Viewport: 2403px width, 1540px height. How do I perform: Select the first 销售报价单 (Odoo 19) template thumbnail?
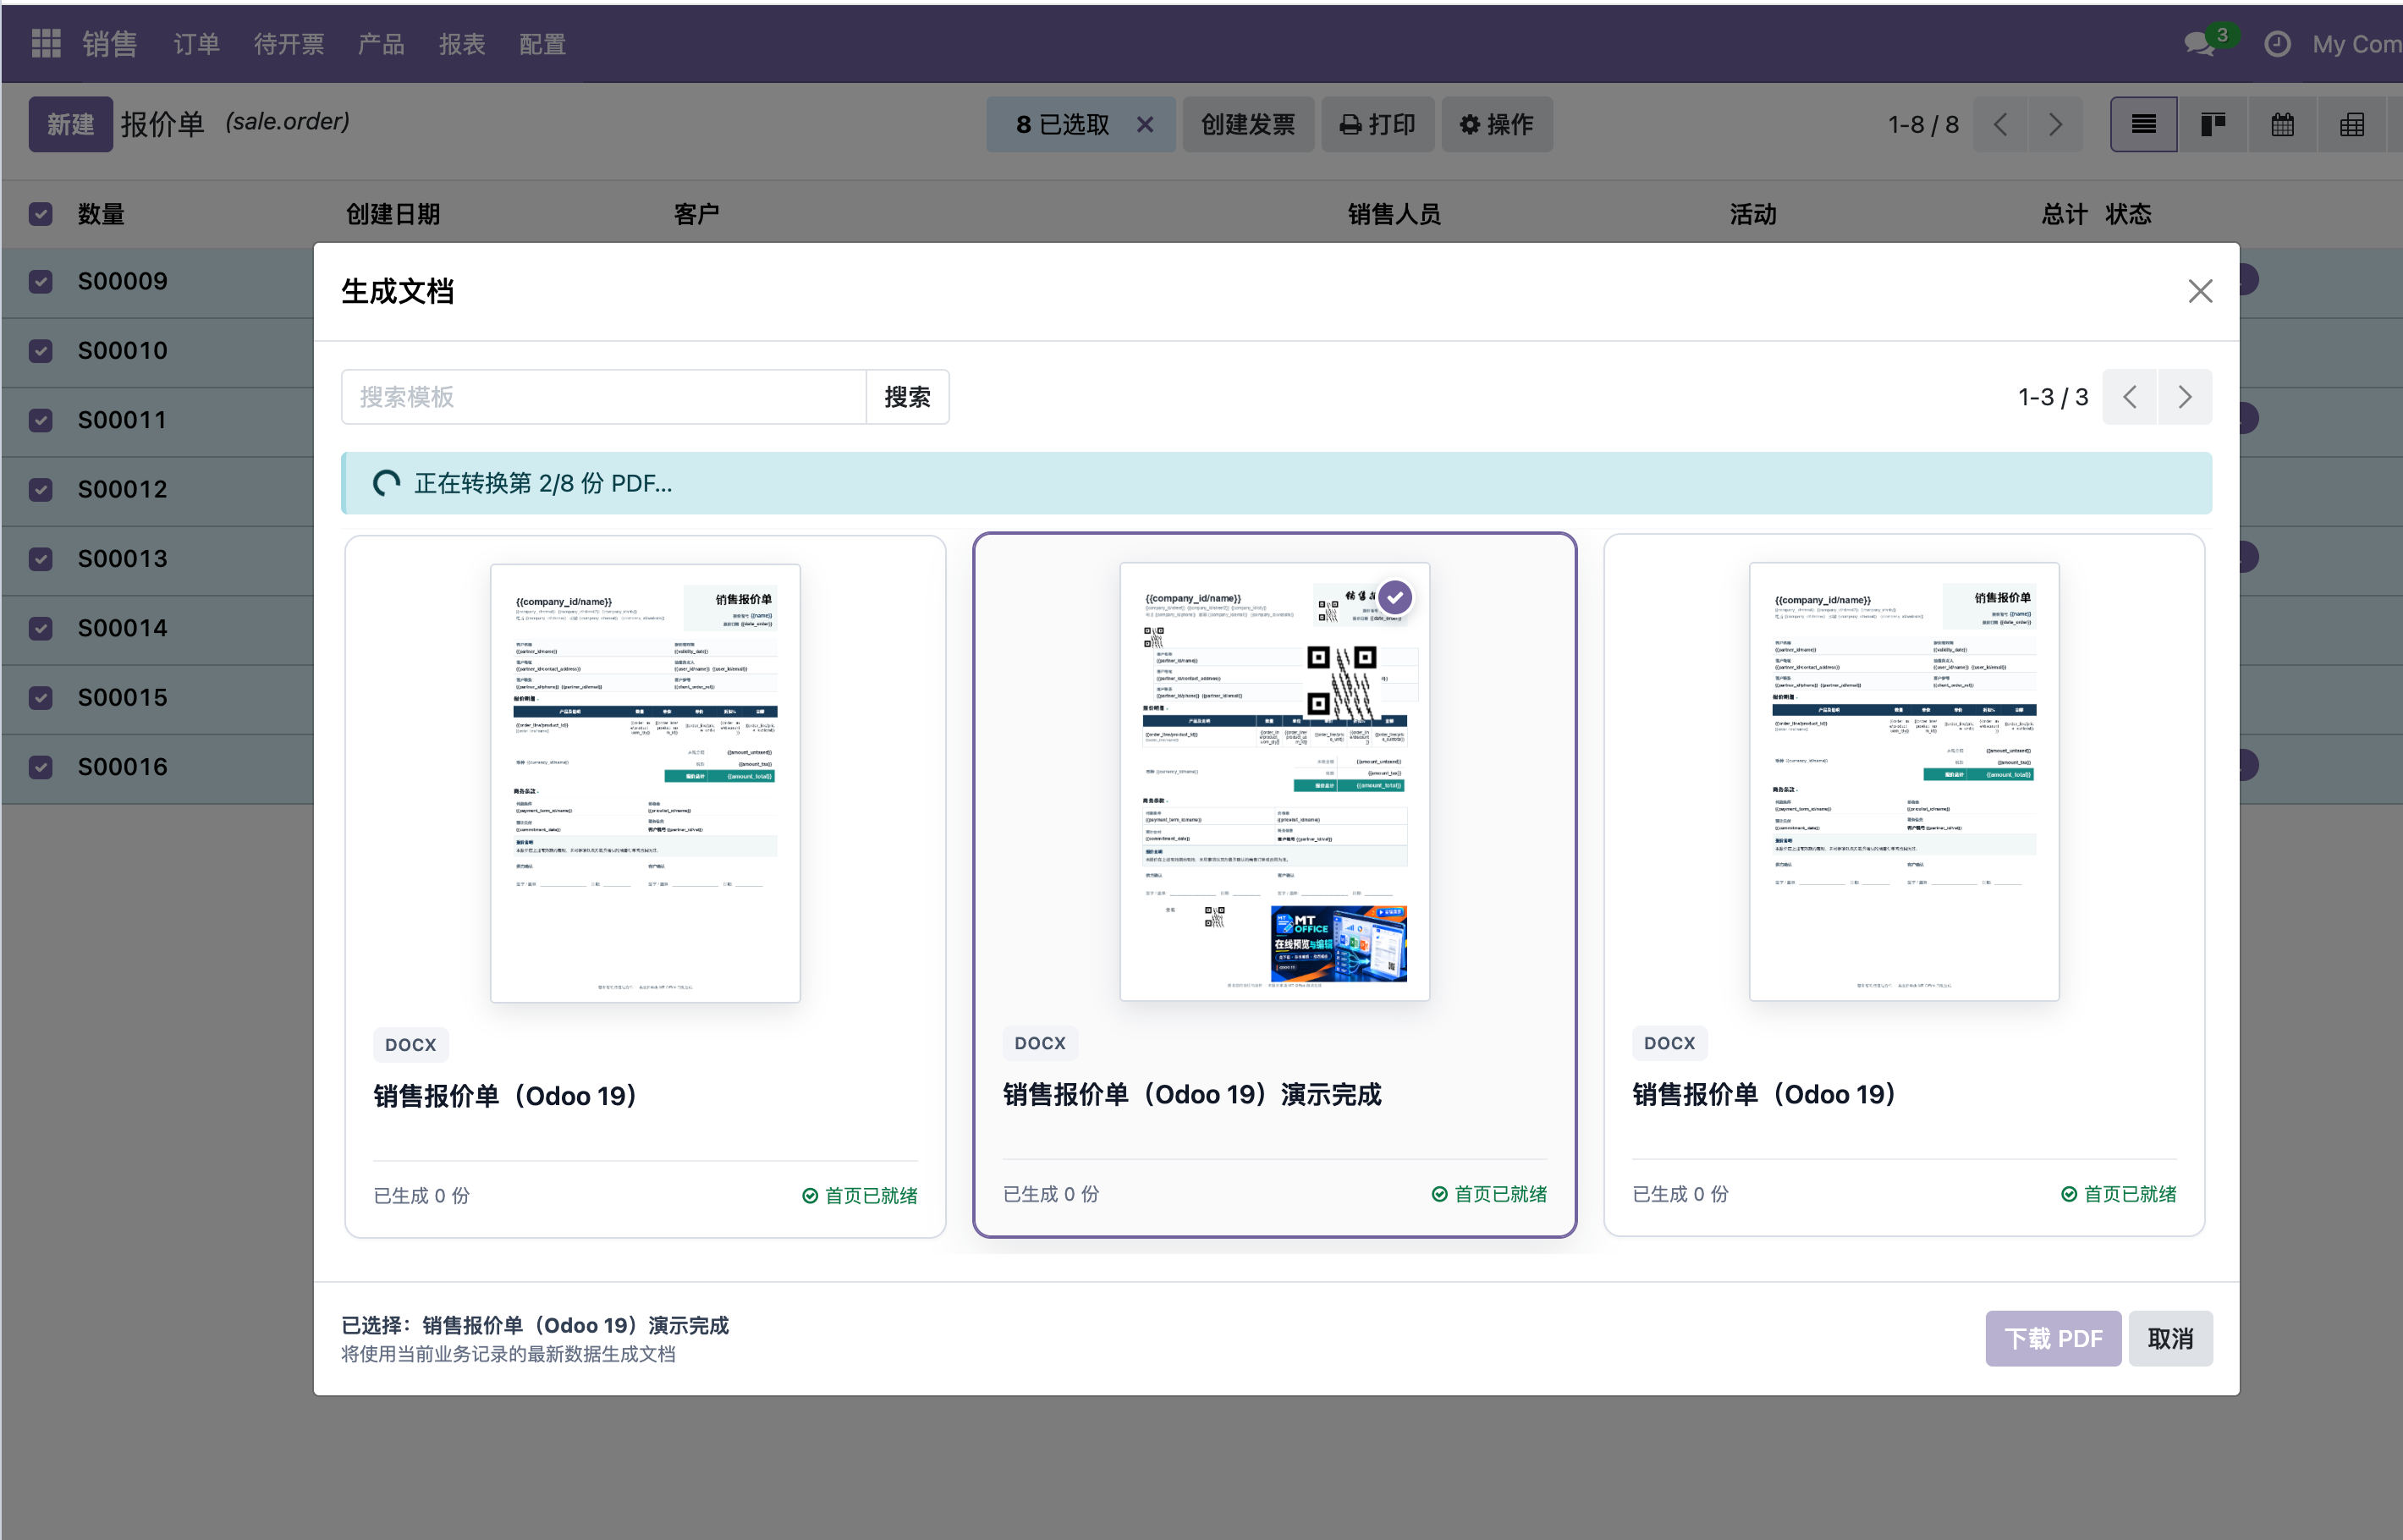tap(645, 783)
